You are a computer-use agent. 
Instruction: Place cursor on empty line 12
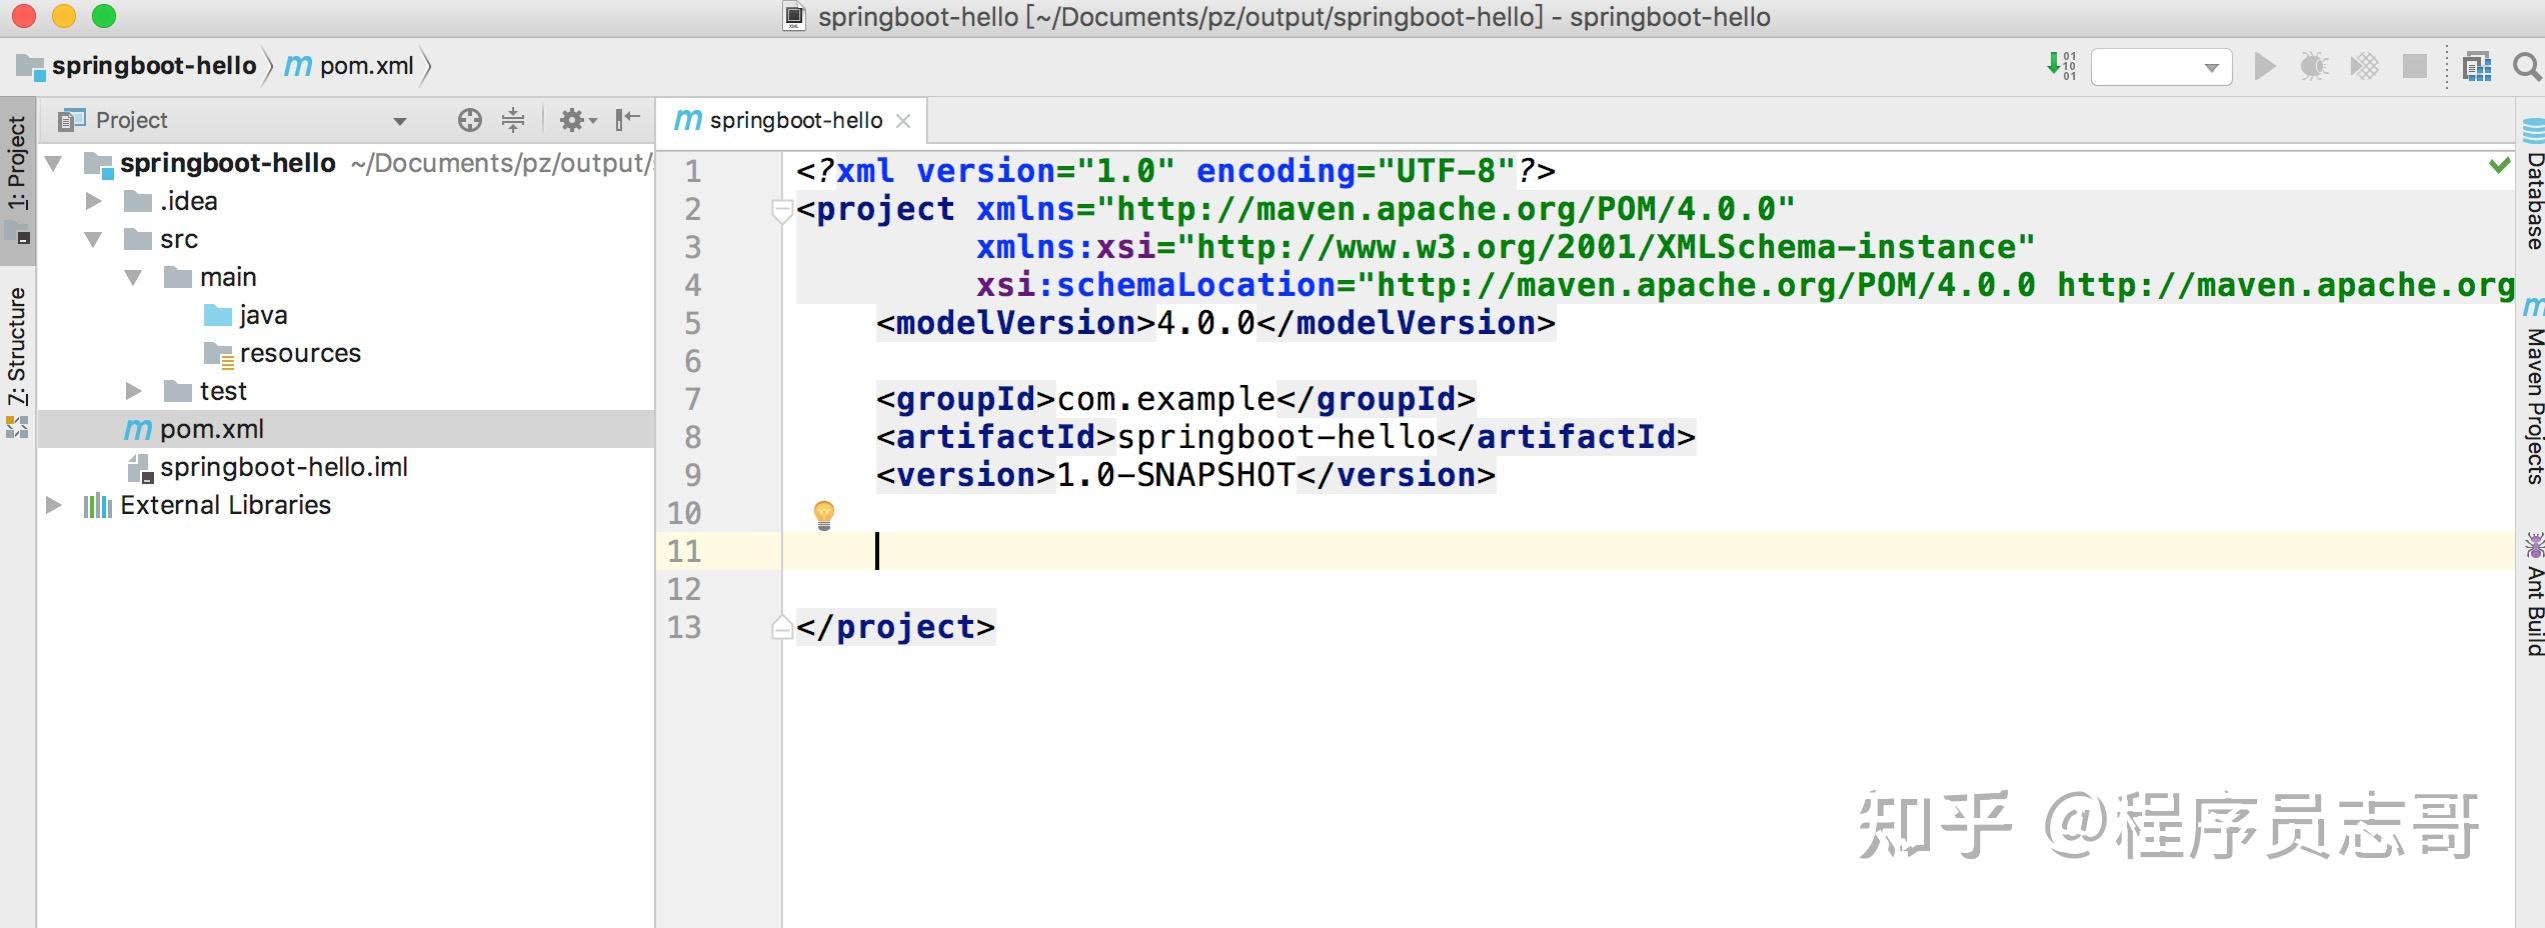pos(1648,589)
